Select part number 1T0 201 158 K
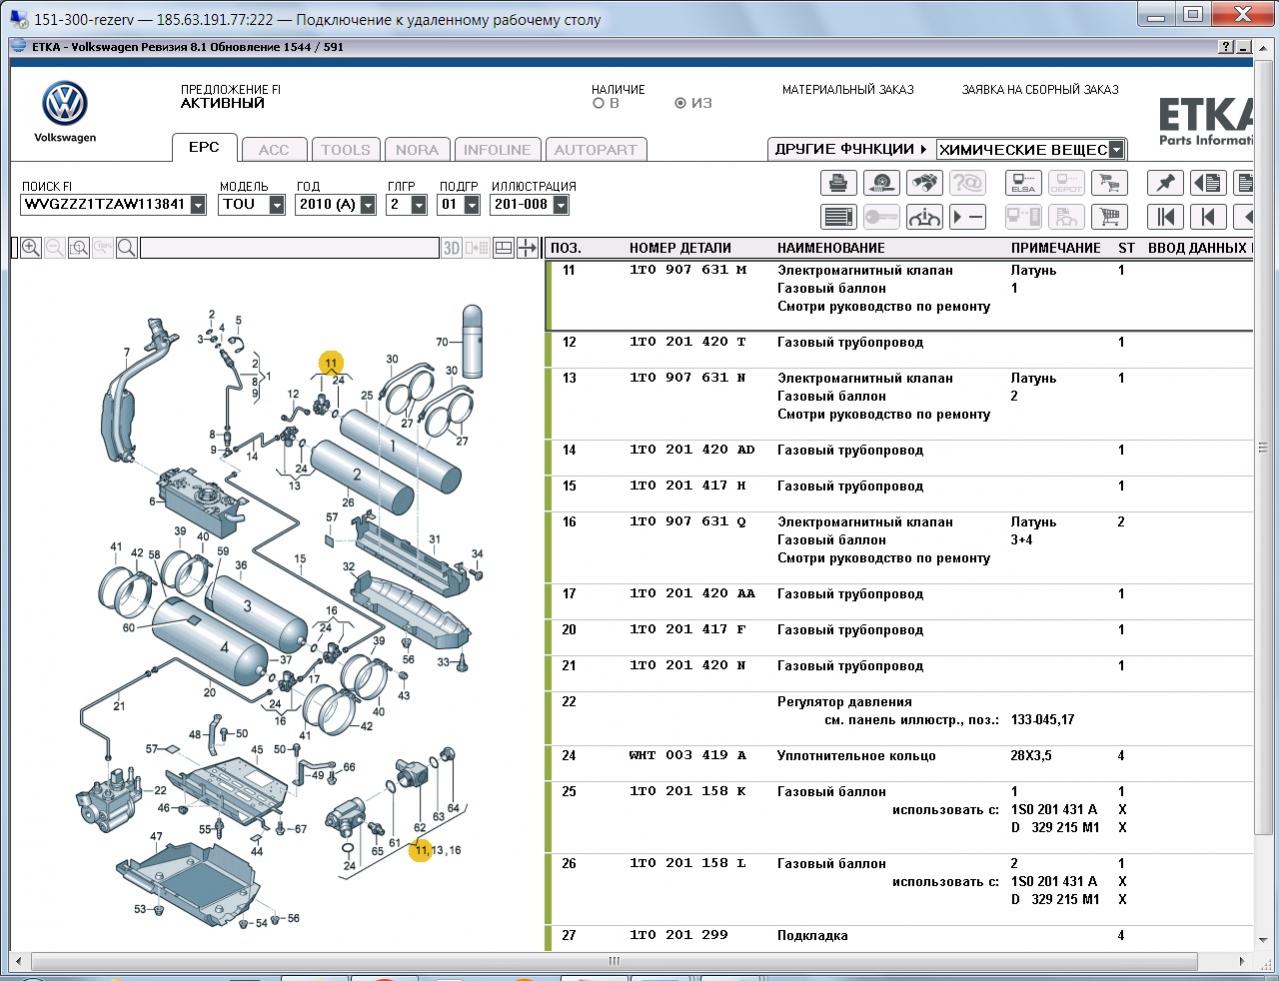The width and height of the screenshot is (1279, 981). click(x=688, y=792)
